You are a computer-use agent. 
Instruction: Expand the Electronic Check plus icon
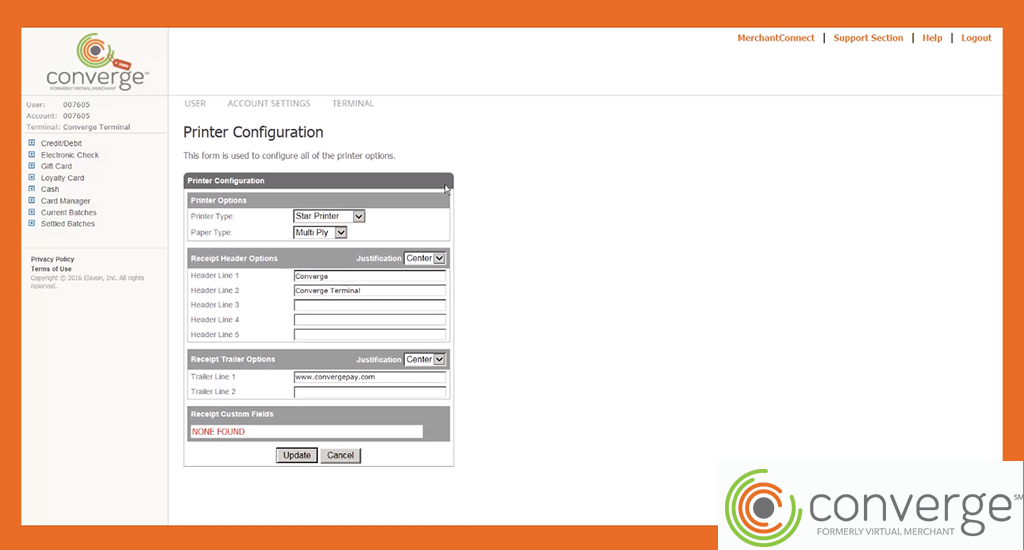coord(32,155)
